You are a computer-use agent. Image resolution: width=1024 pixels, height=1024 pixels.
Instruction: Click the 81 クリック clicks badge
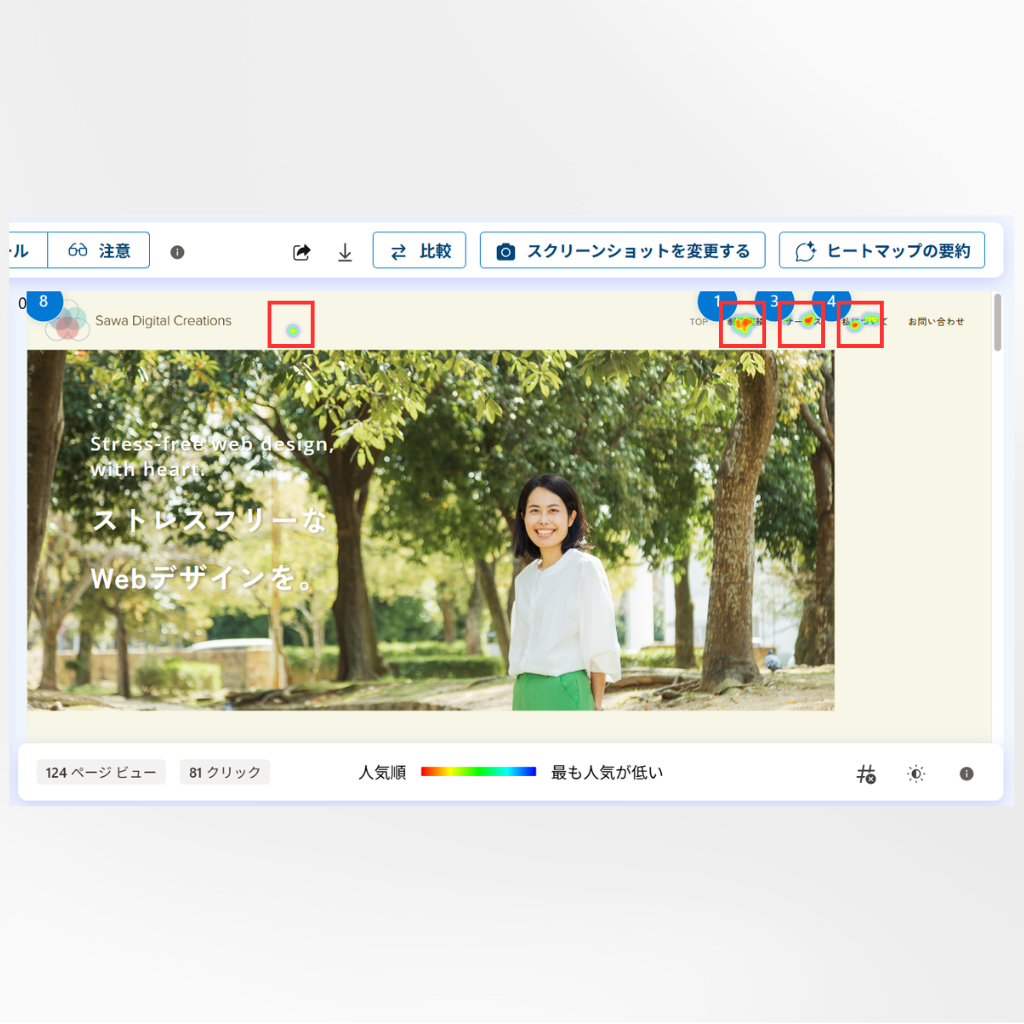point(225,772)
